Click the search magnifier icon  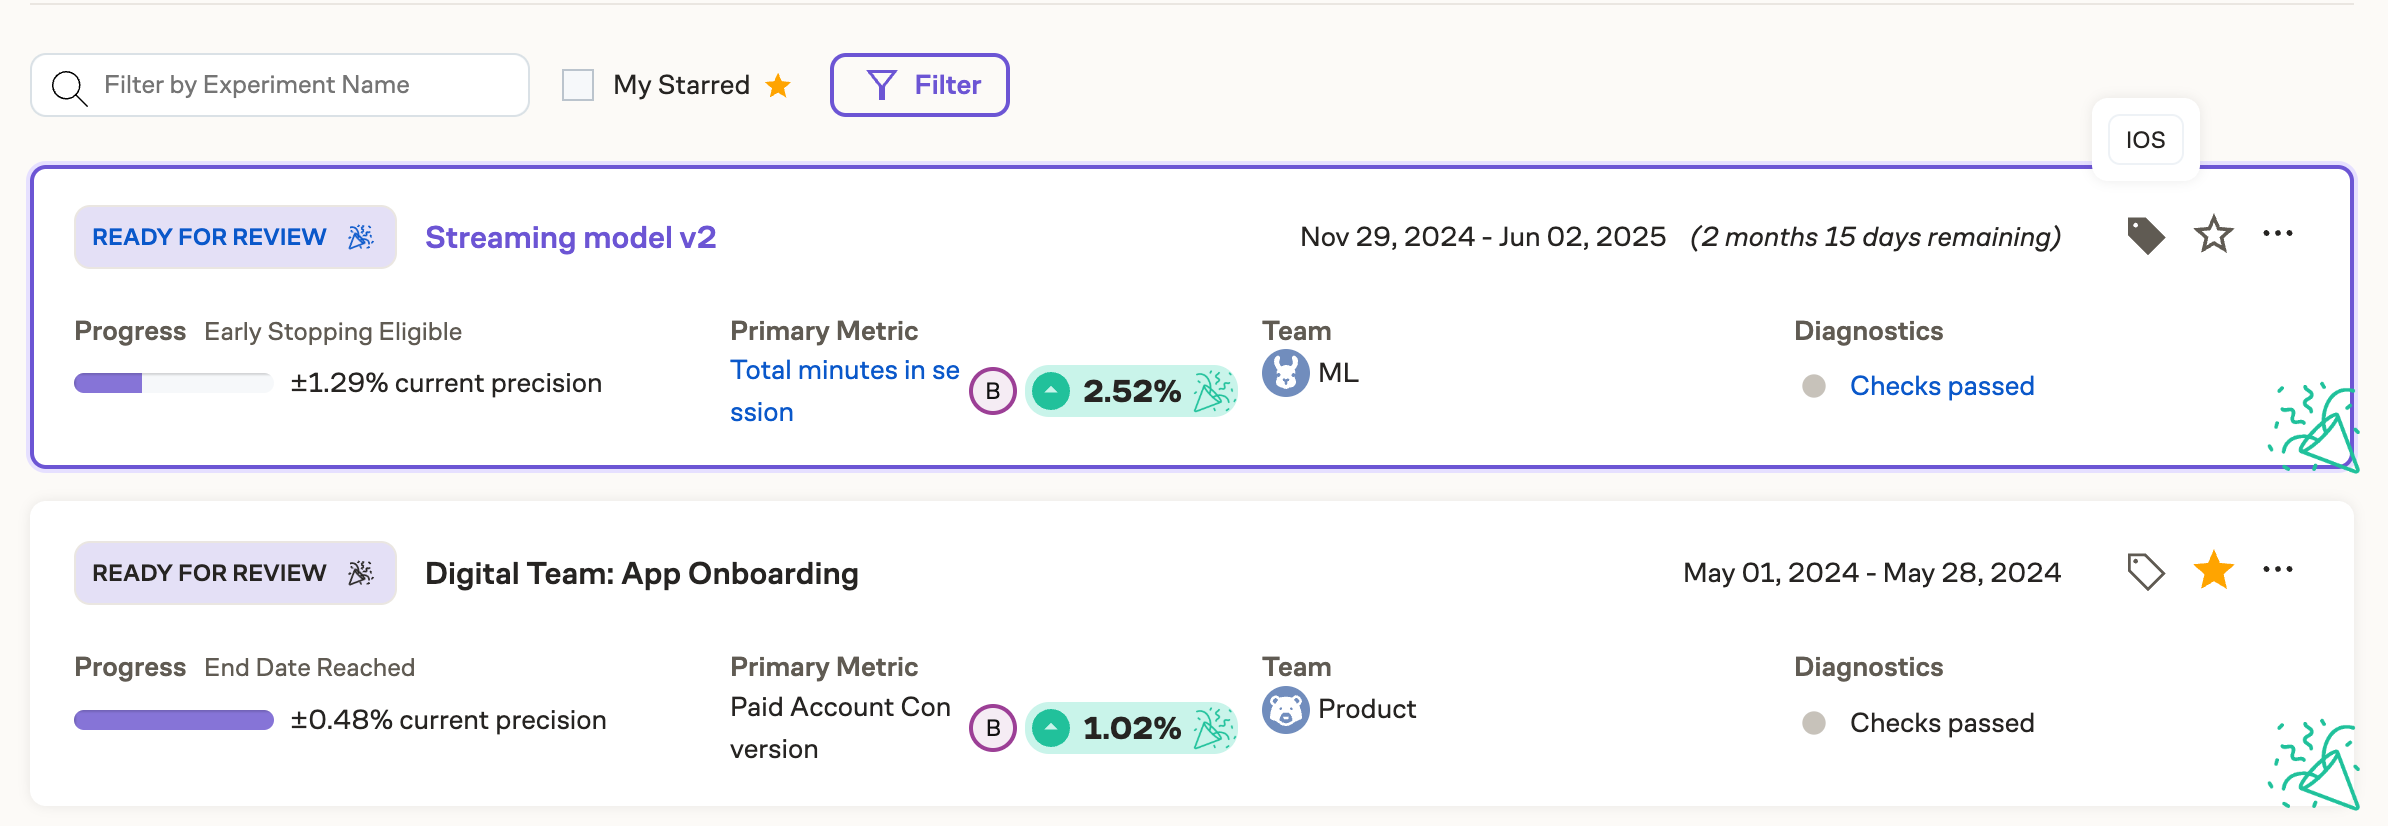[x=69, y=87]
